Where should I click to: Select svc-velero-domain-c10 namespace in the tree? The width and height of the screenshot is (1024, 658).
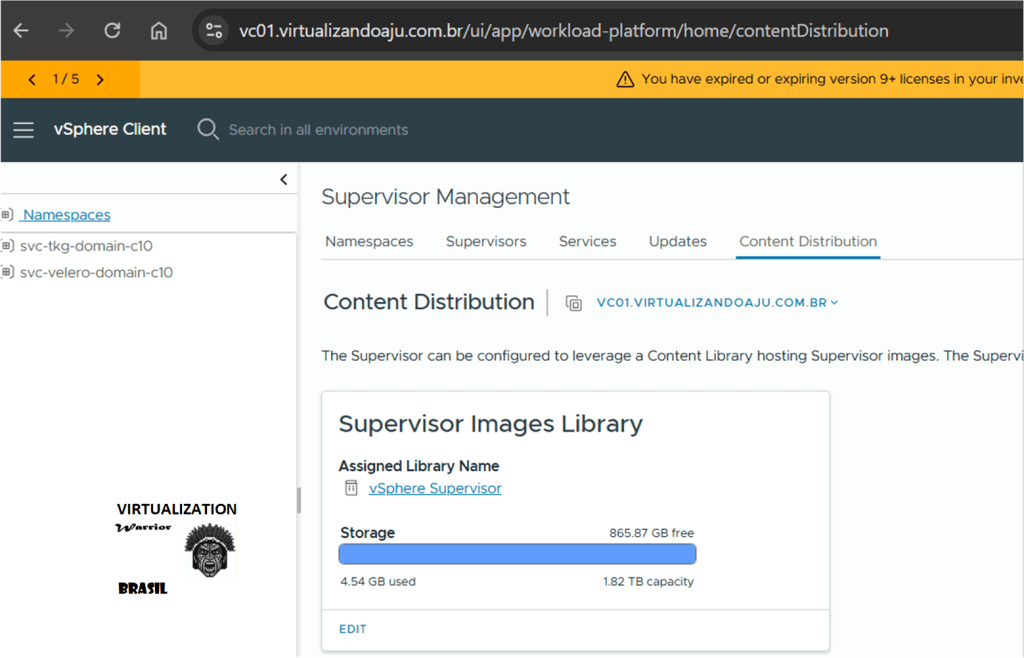(96, 272)
